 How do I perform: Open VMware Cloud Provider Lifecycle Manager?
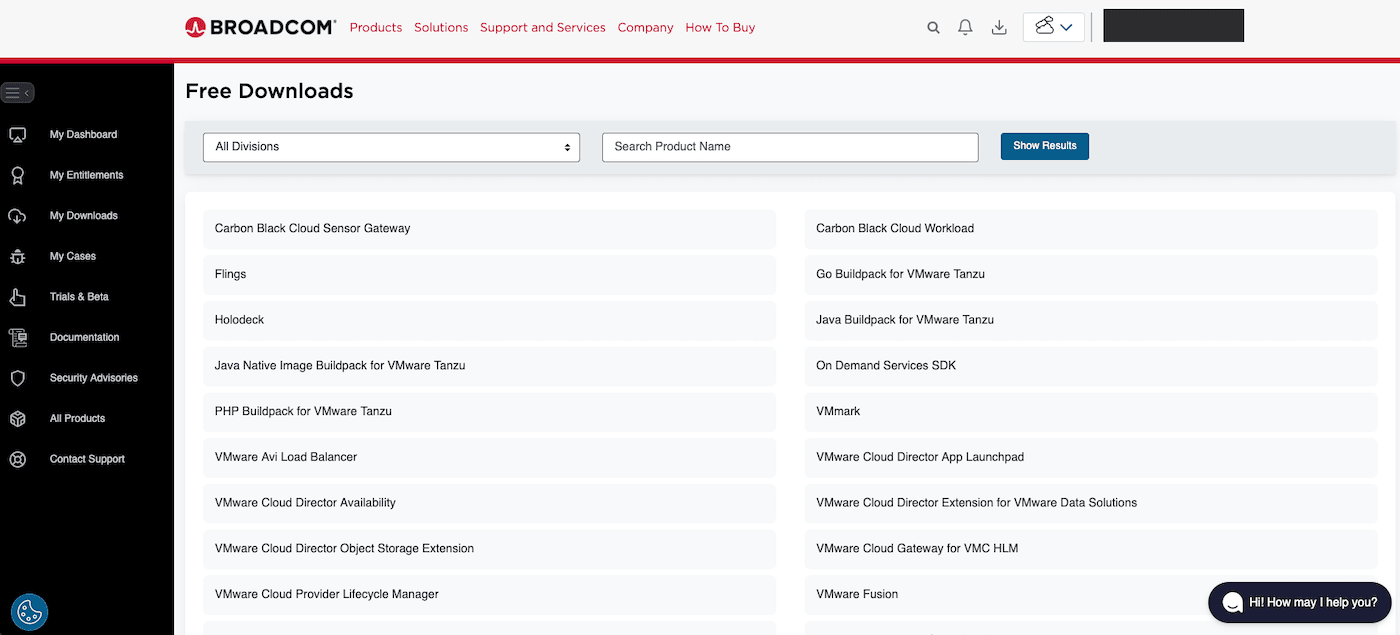(x=489, y=595)
